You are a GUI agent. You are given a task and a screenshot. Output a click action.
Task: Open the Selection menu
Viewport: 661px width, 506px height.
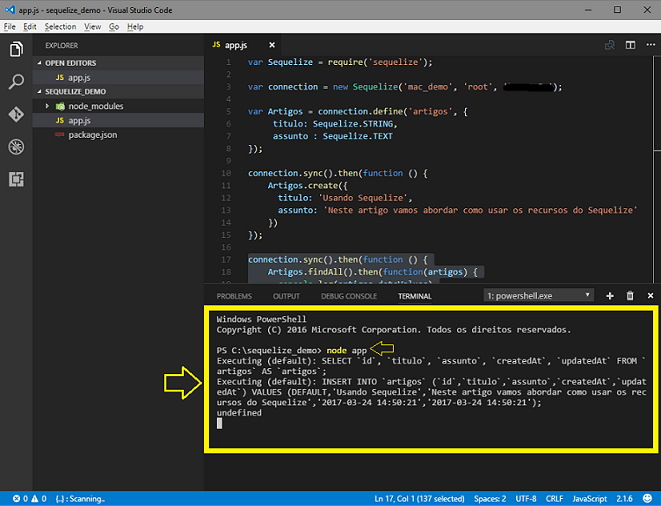(x=60, y=27)
